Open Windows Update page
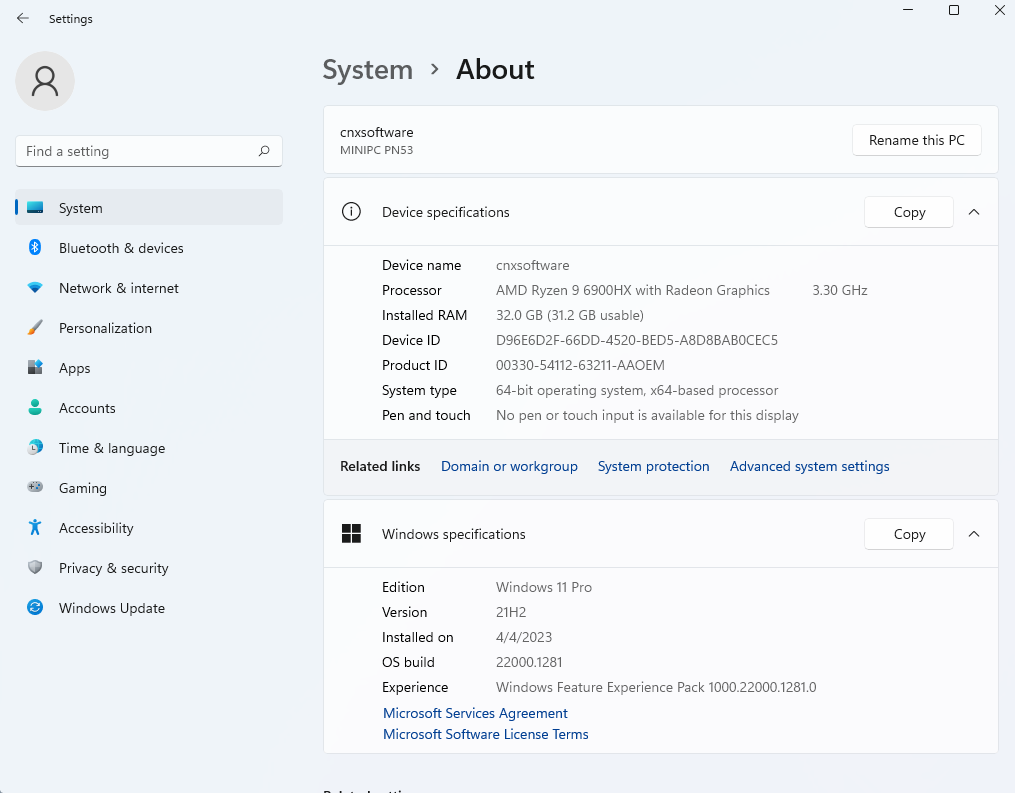Image resolution: width=1015 pixels, height=793 pixels. click(x=149, y=608)
